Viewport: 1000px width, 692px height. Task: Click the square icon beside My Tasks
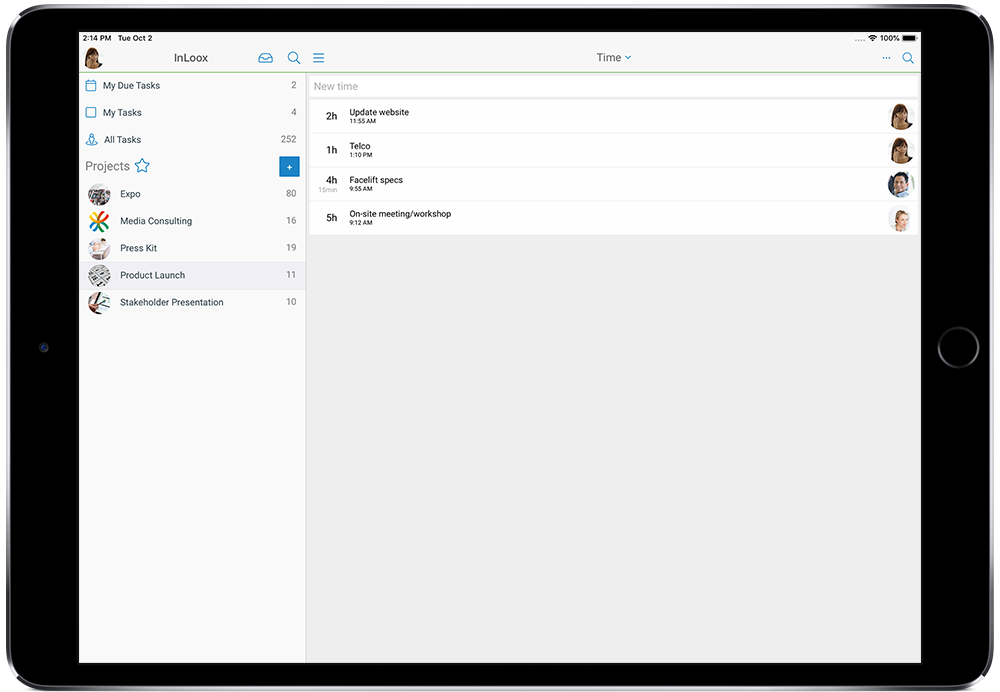[x=91, y=112]
